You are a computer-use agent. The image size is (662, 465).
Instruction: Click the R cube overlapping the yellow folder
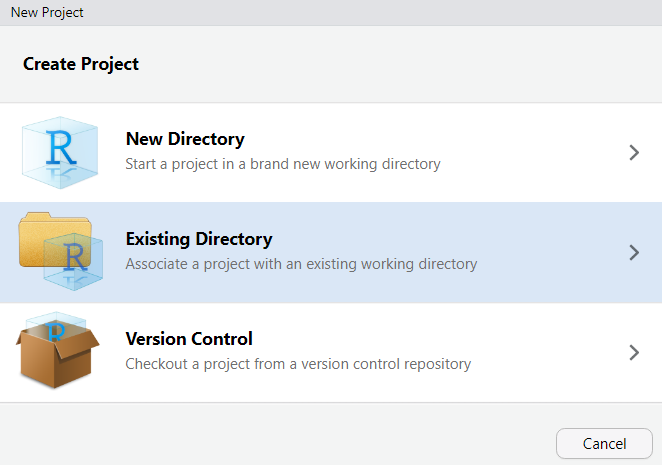point(74,260)
